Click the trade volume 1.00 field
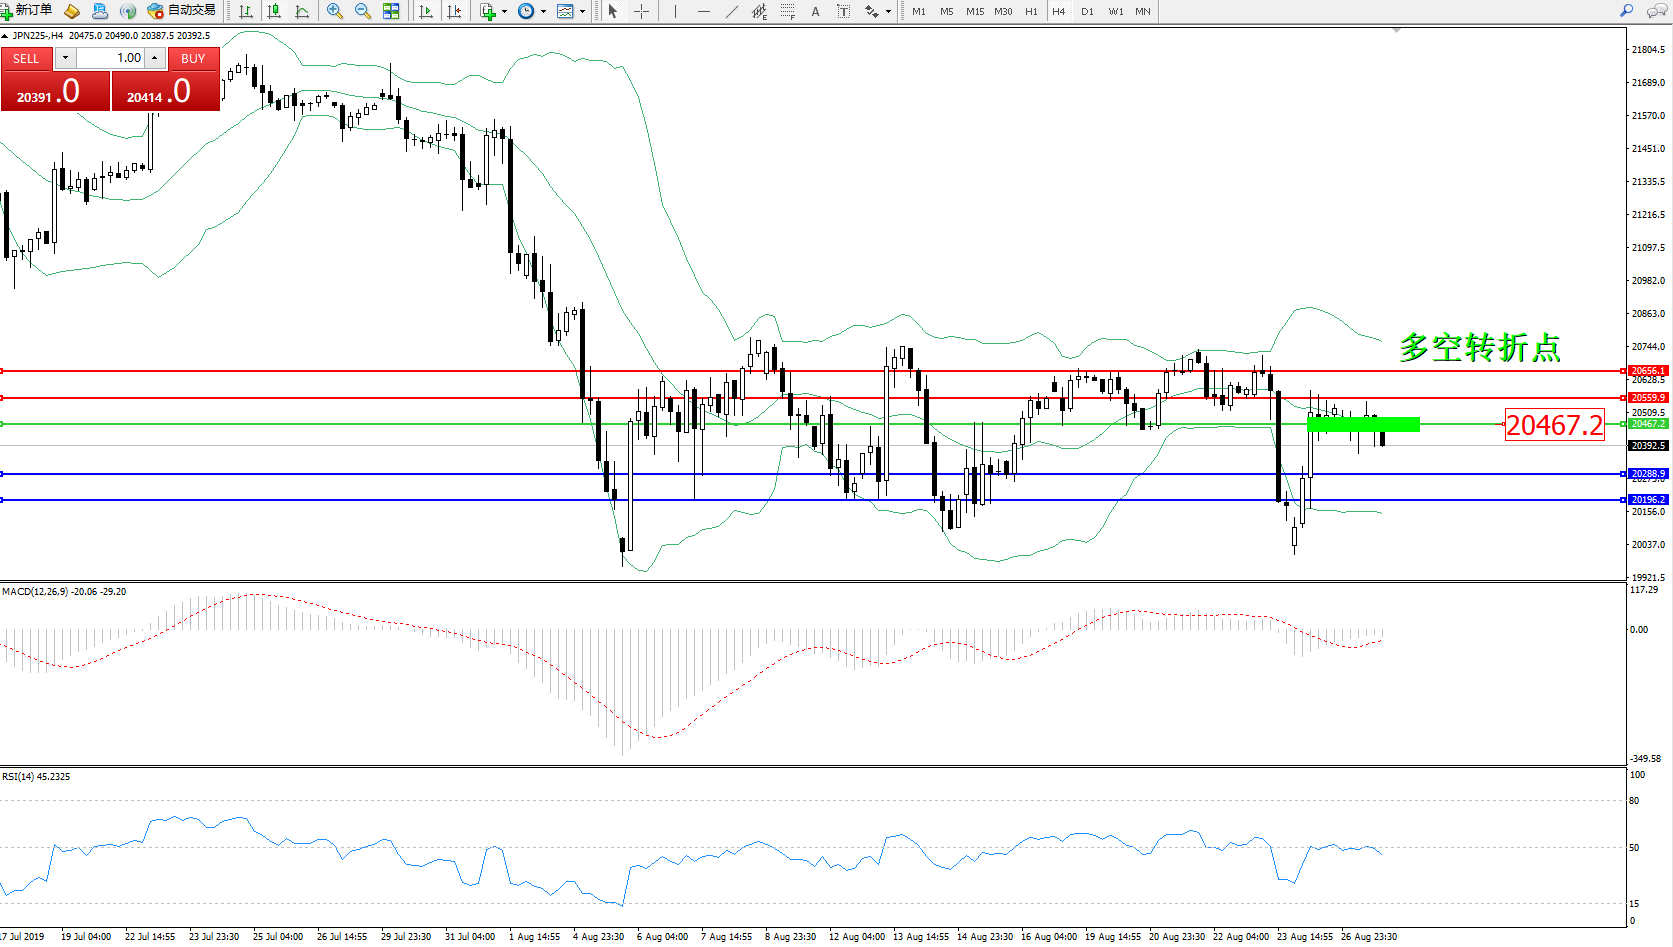The width and height of the screenshot is (1673, 947). coord(112,58)
